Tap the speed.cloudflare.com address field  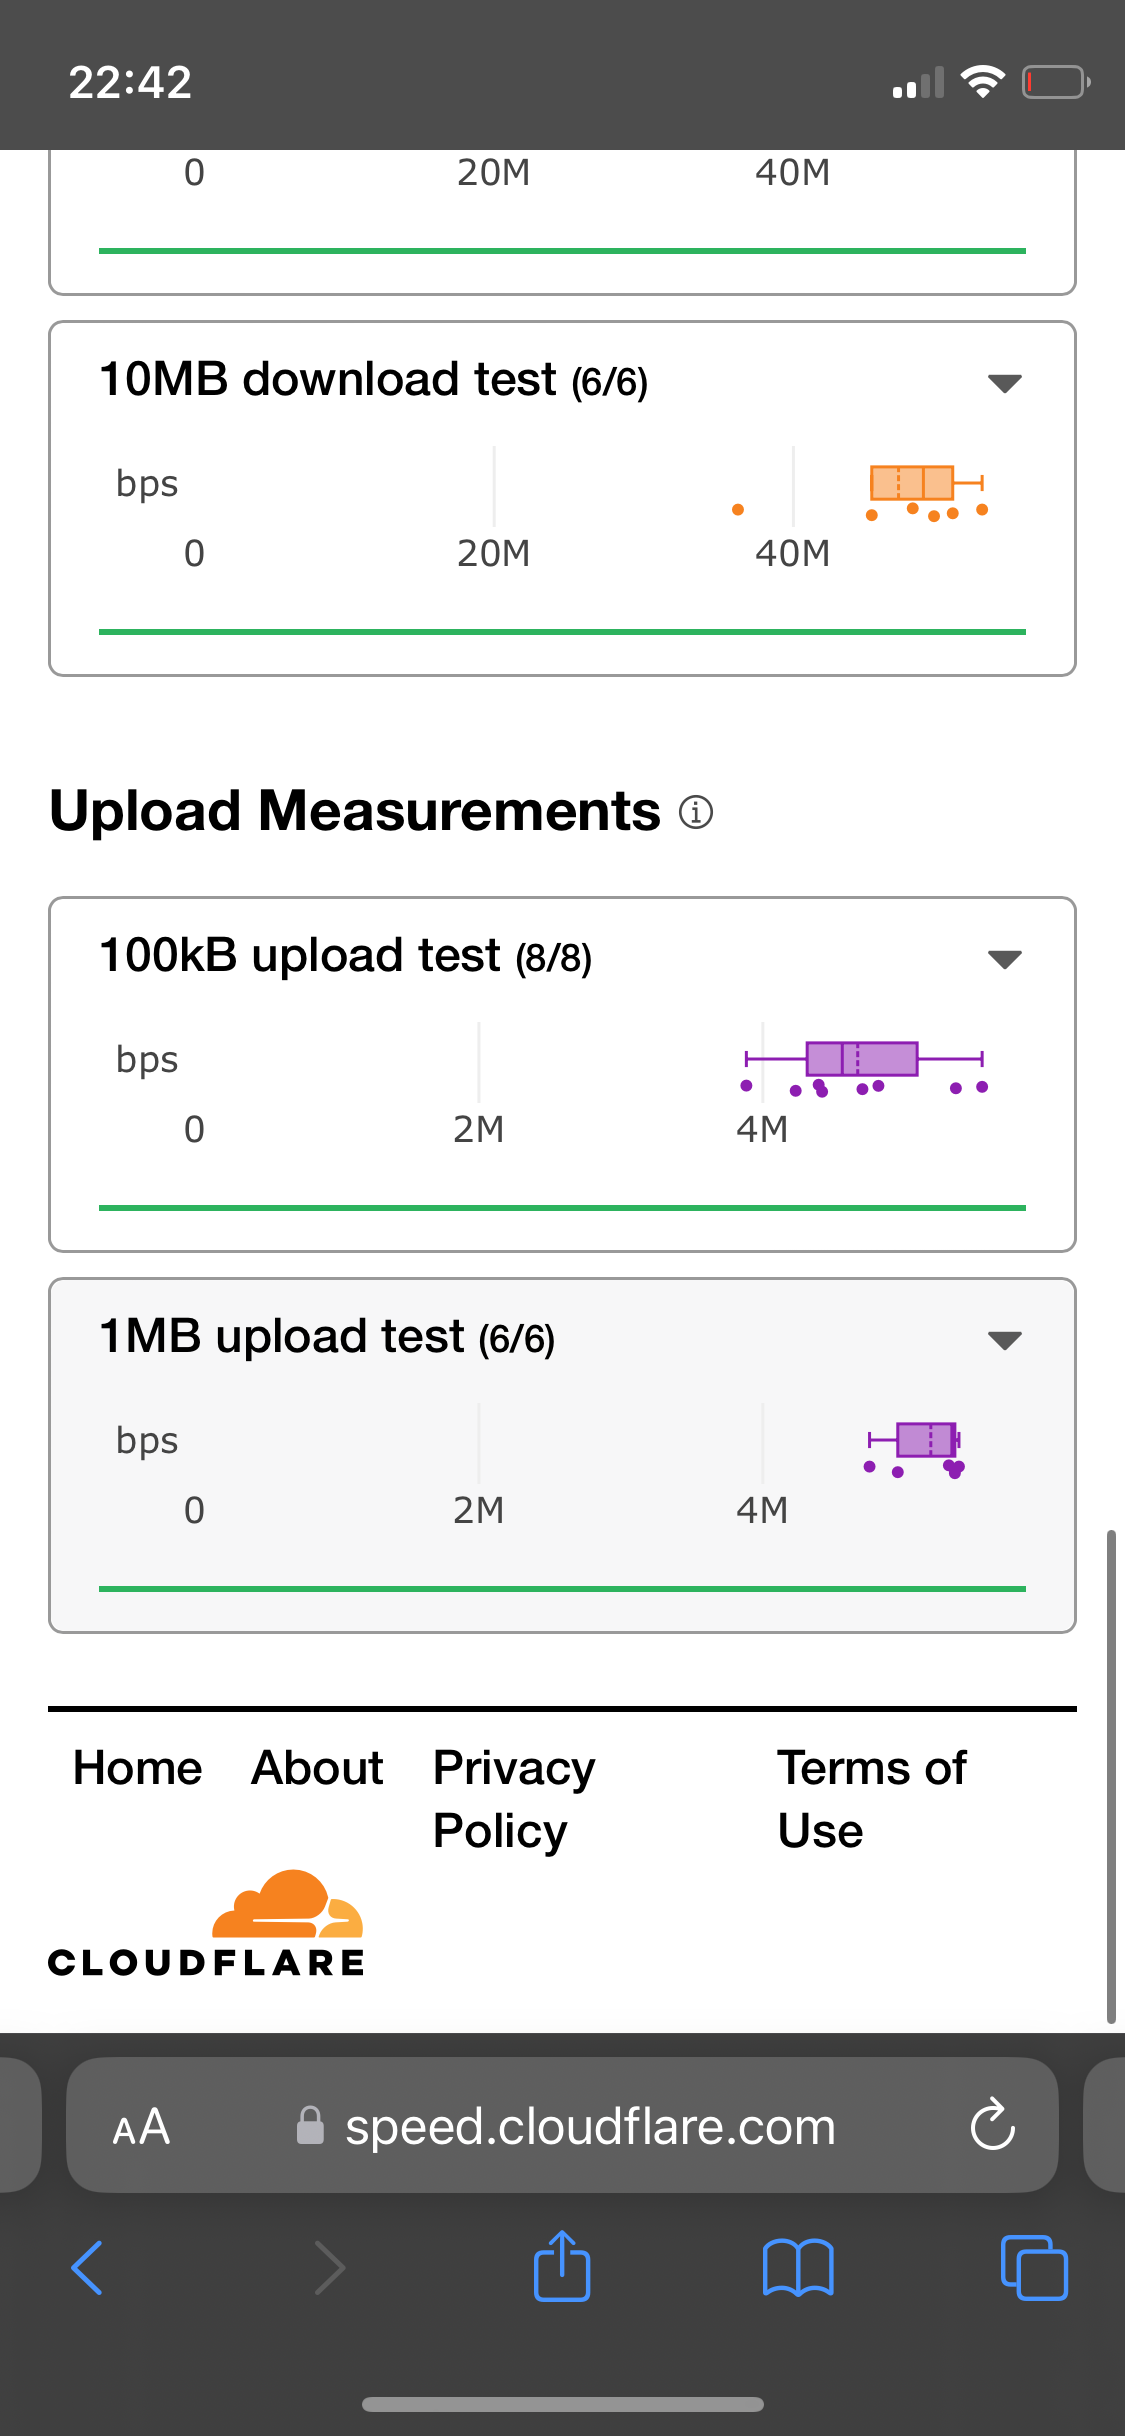562,2125
